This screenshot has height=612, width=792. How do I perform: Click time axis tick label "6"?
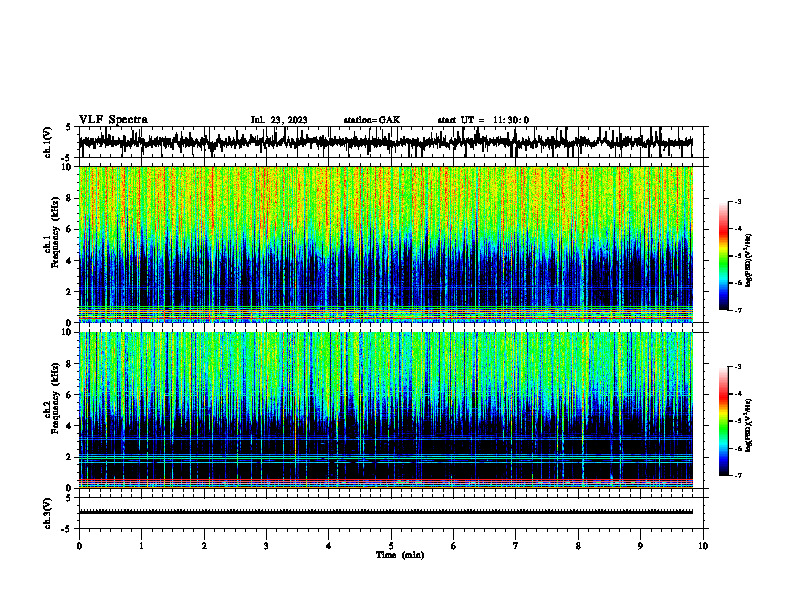point(454,546)
